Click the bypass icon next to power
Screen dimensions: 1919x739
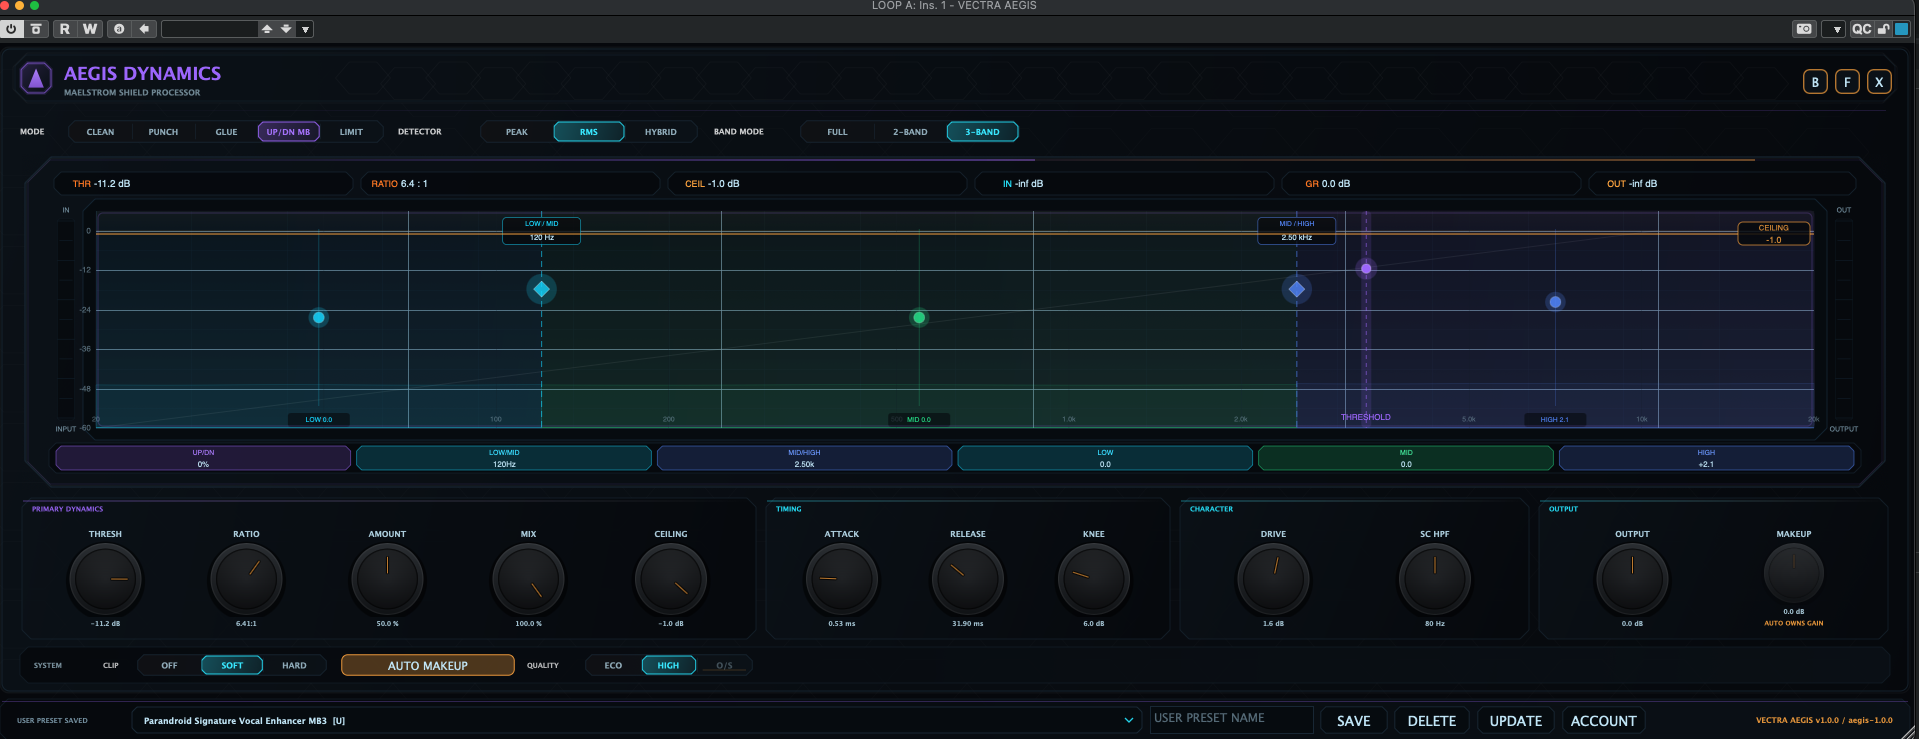[36, 29]
